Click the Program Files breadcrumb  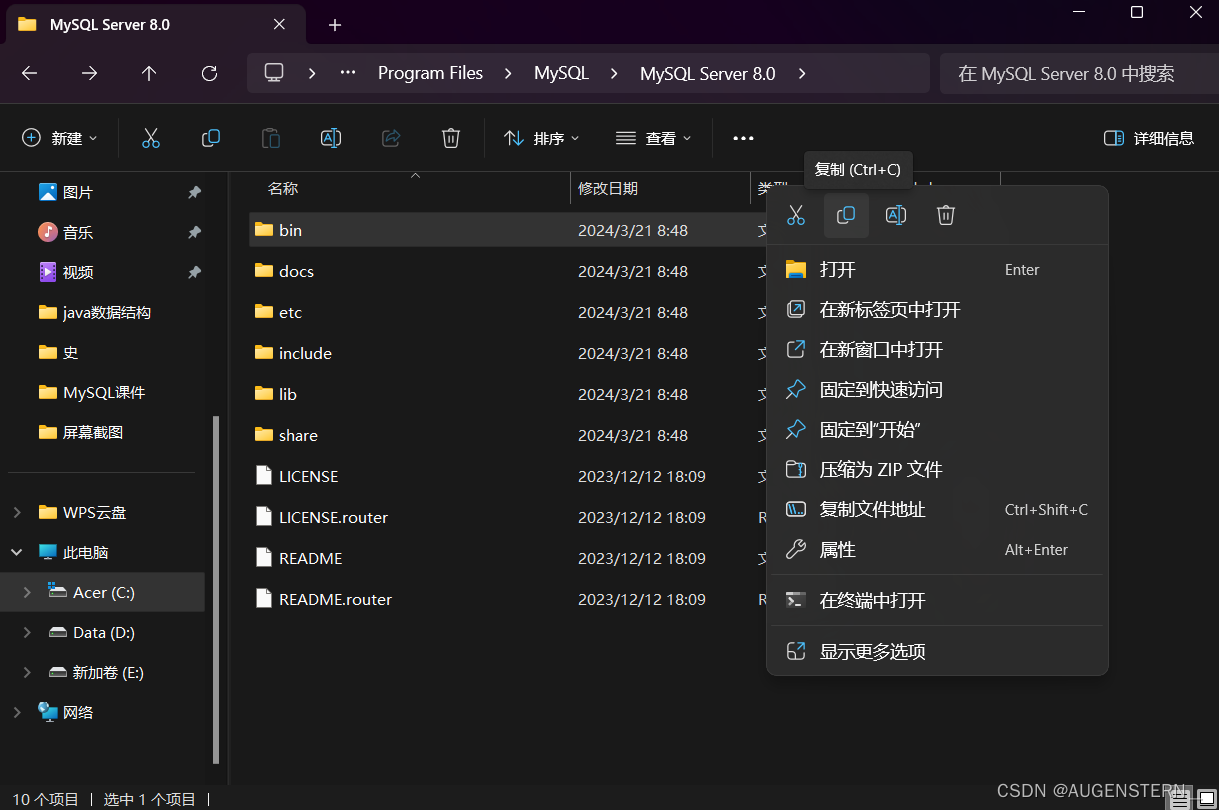click(x=430, y=73)
